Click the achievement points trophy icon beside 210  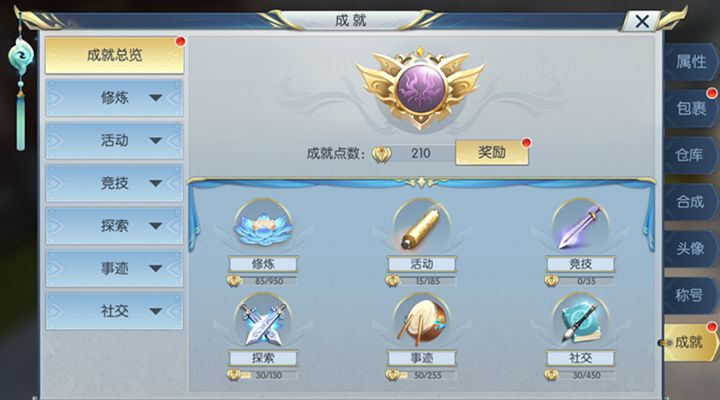[x=381, y=154]
